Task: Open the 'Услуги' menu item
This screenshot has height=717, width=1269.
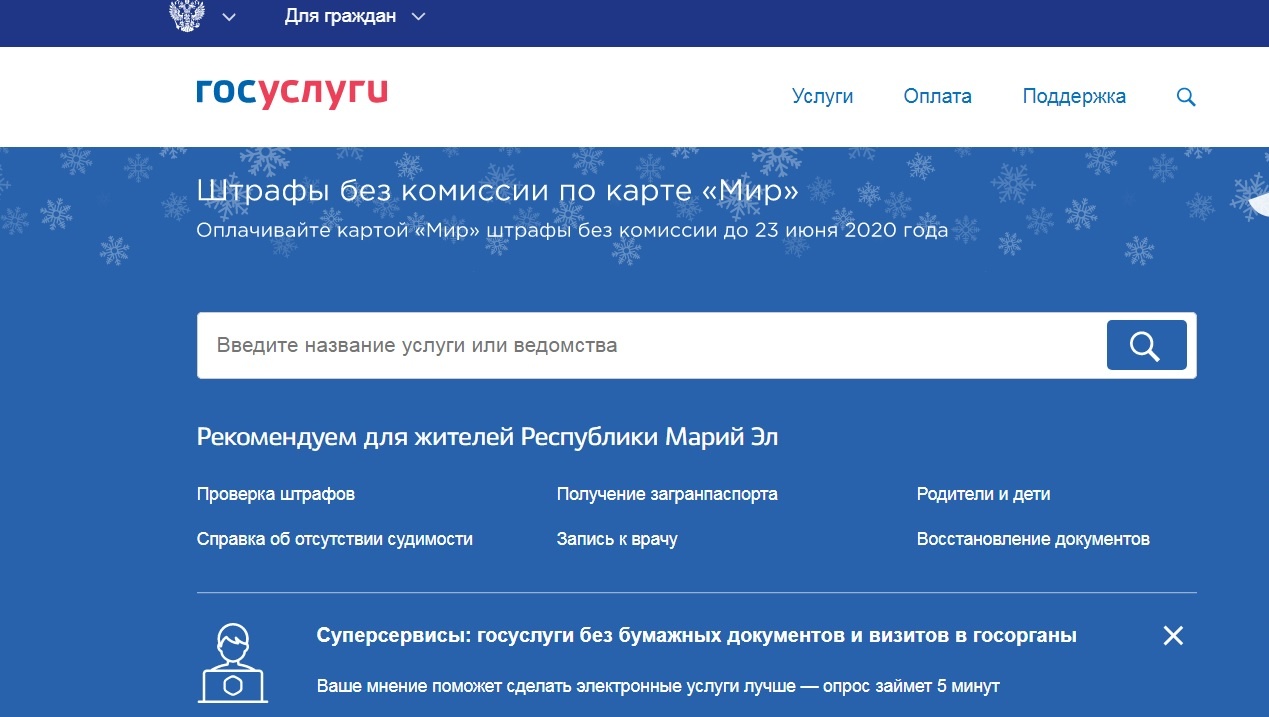Action: pyautogui.click(x=822, y=97)
